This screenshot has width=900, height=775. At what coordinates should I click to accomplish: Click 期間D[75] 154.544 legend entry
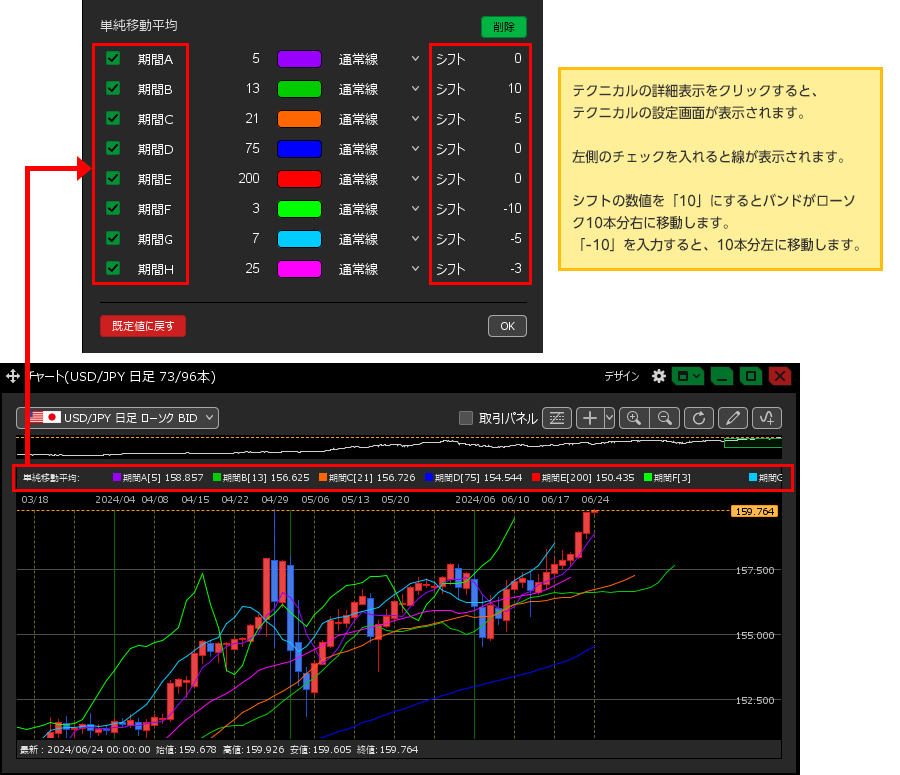(474, 478)
